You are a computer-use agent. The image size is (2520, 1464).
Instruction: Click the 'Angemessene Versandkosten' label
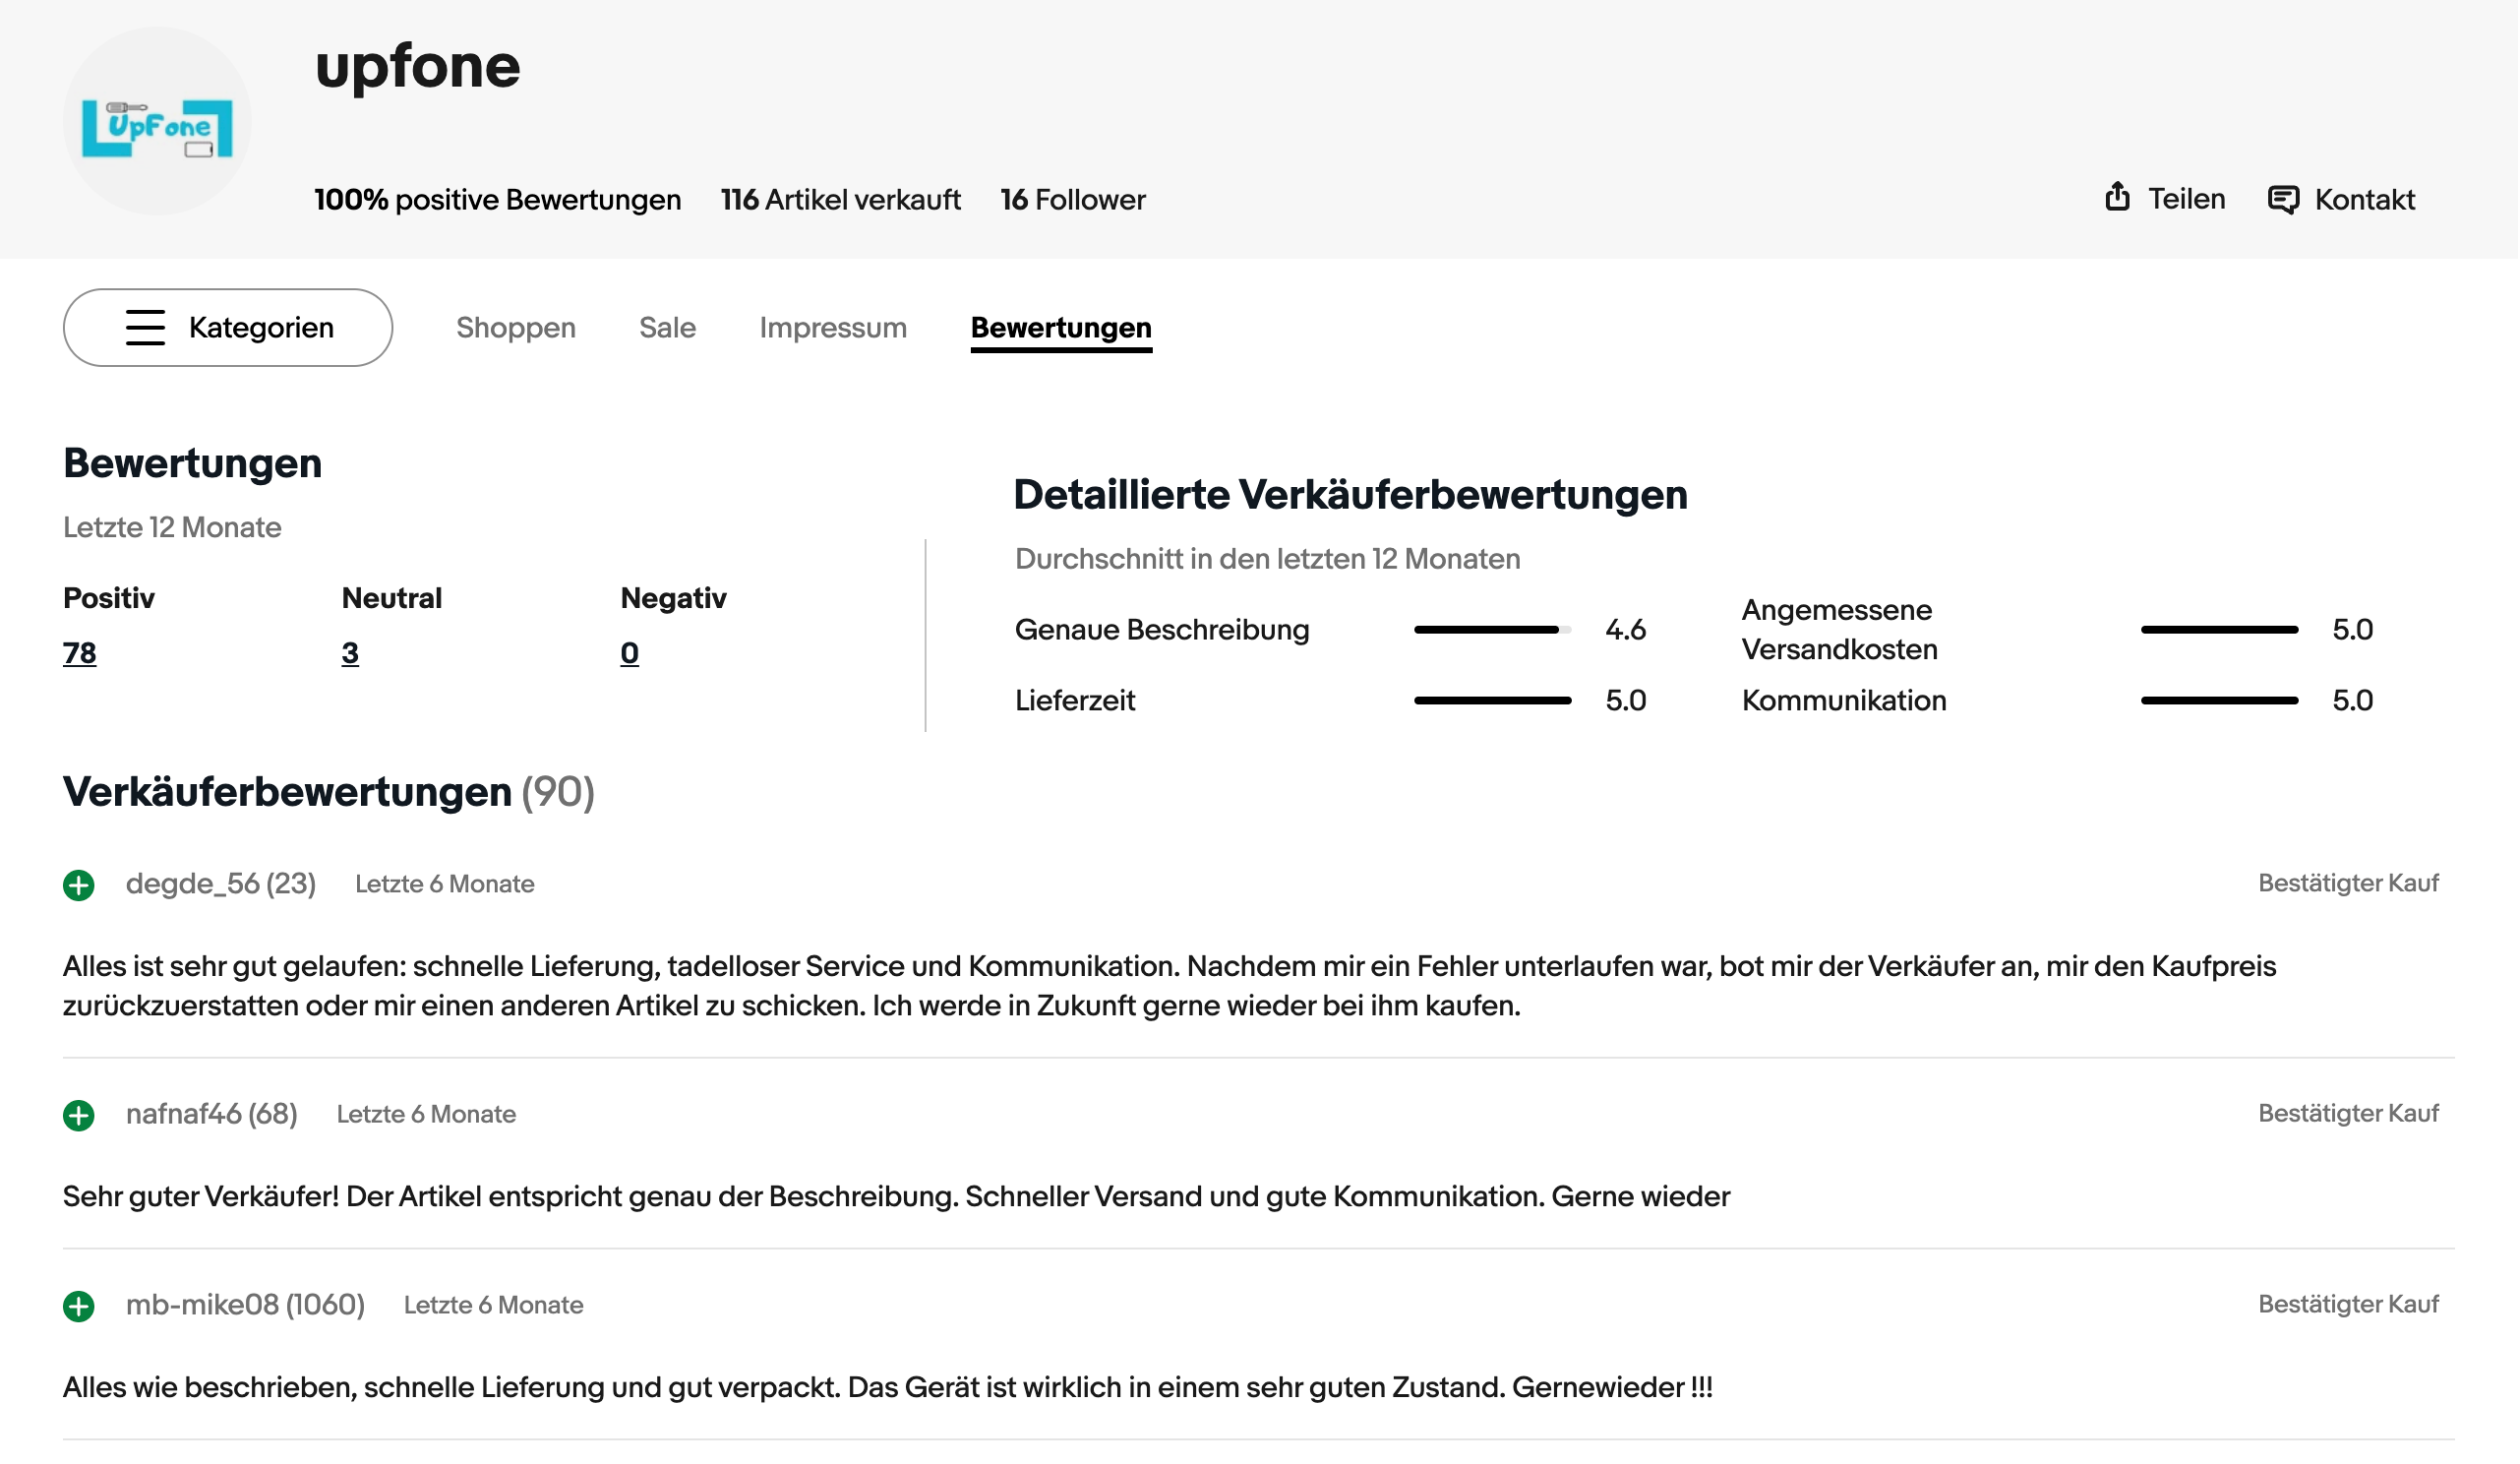pos(1841,630)
